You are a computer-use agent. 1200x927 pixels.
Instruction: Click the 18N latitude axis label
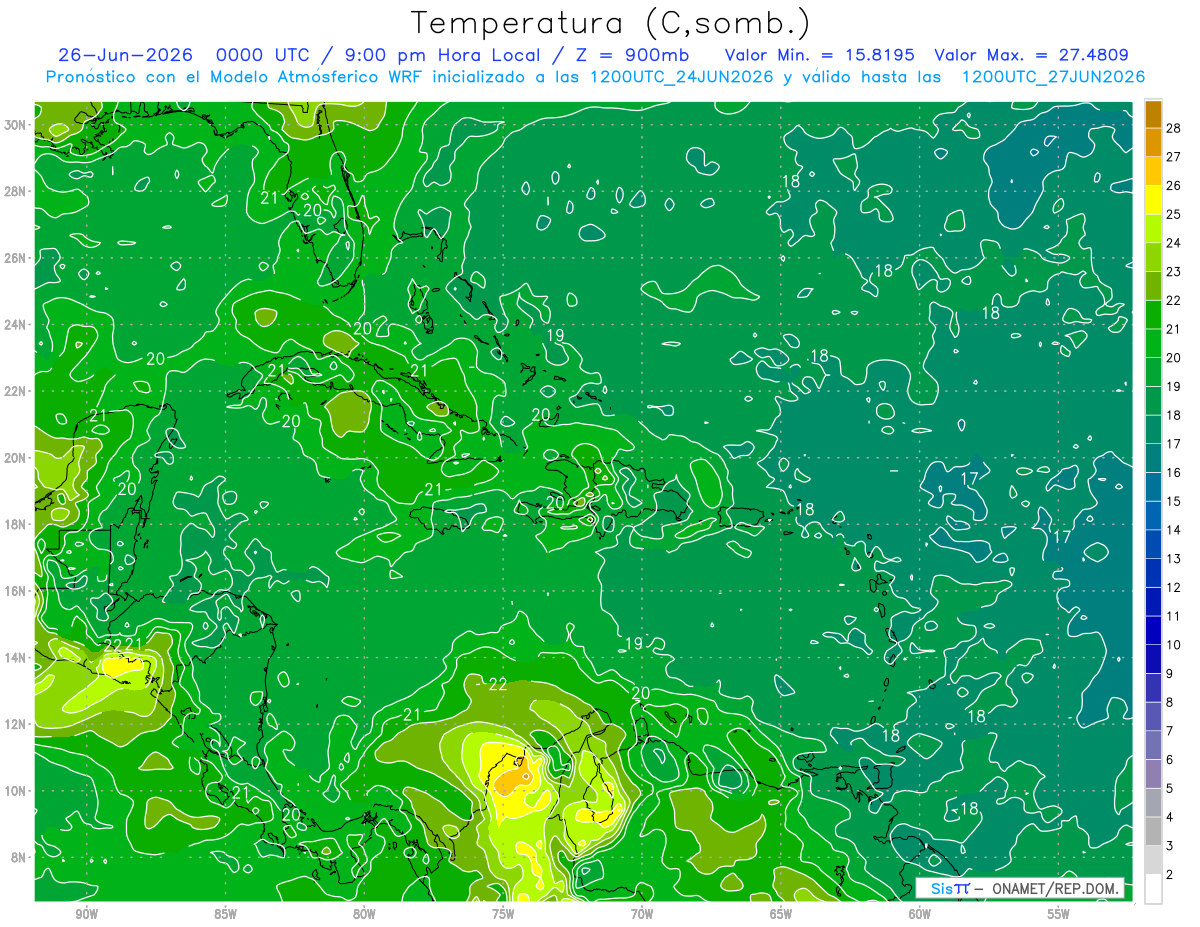(16, 524)
